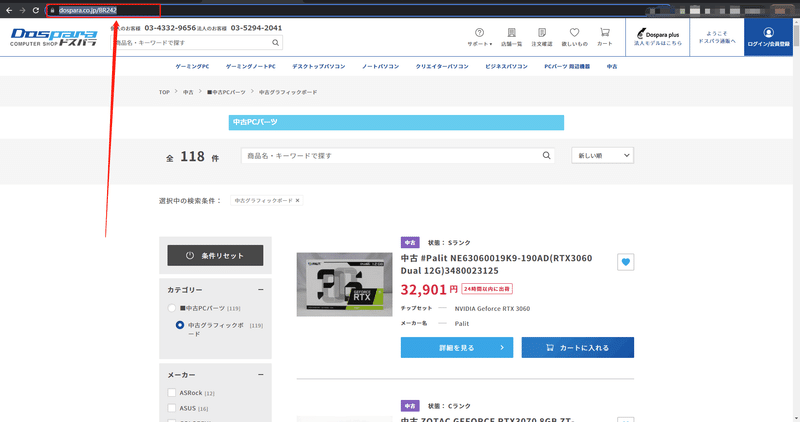Open ゲーミングノートPC menu
The image size is (800, 422).
pos(251,66)
